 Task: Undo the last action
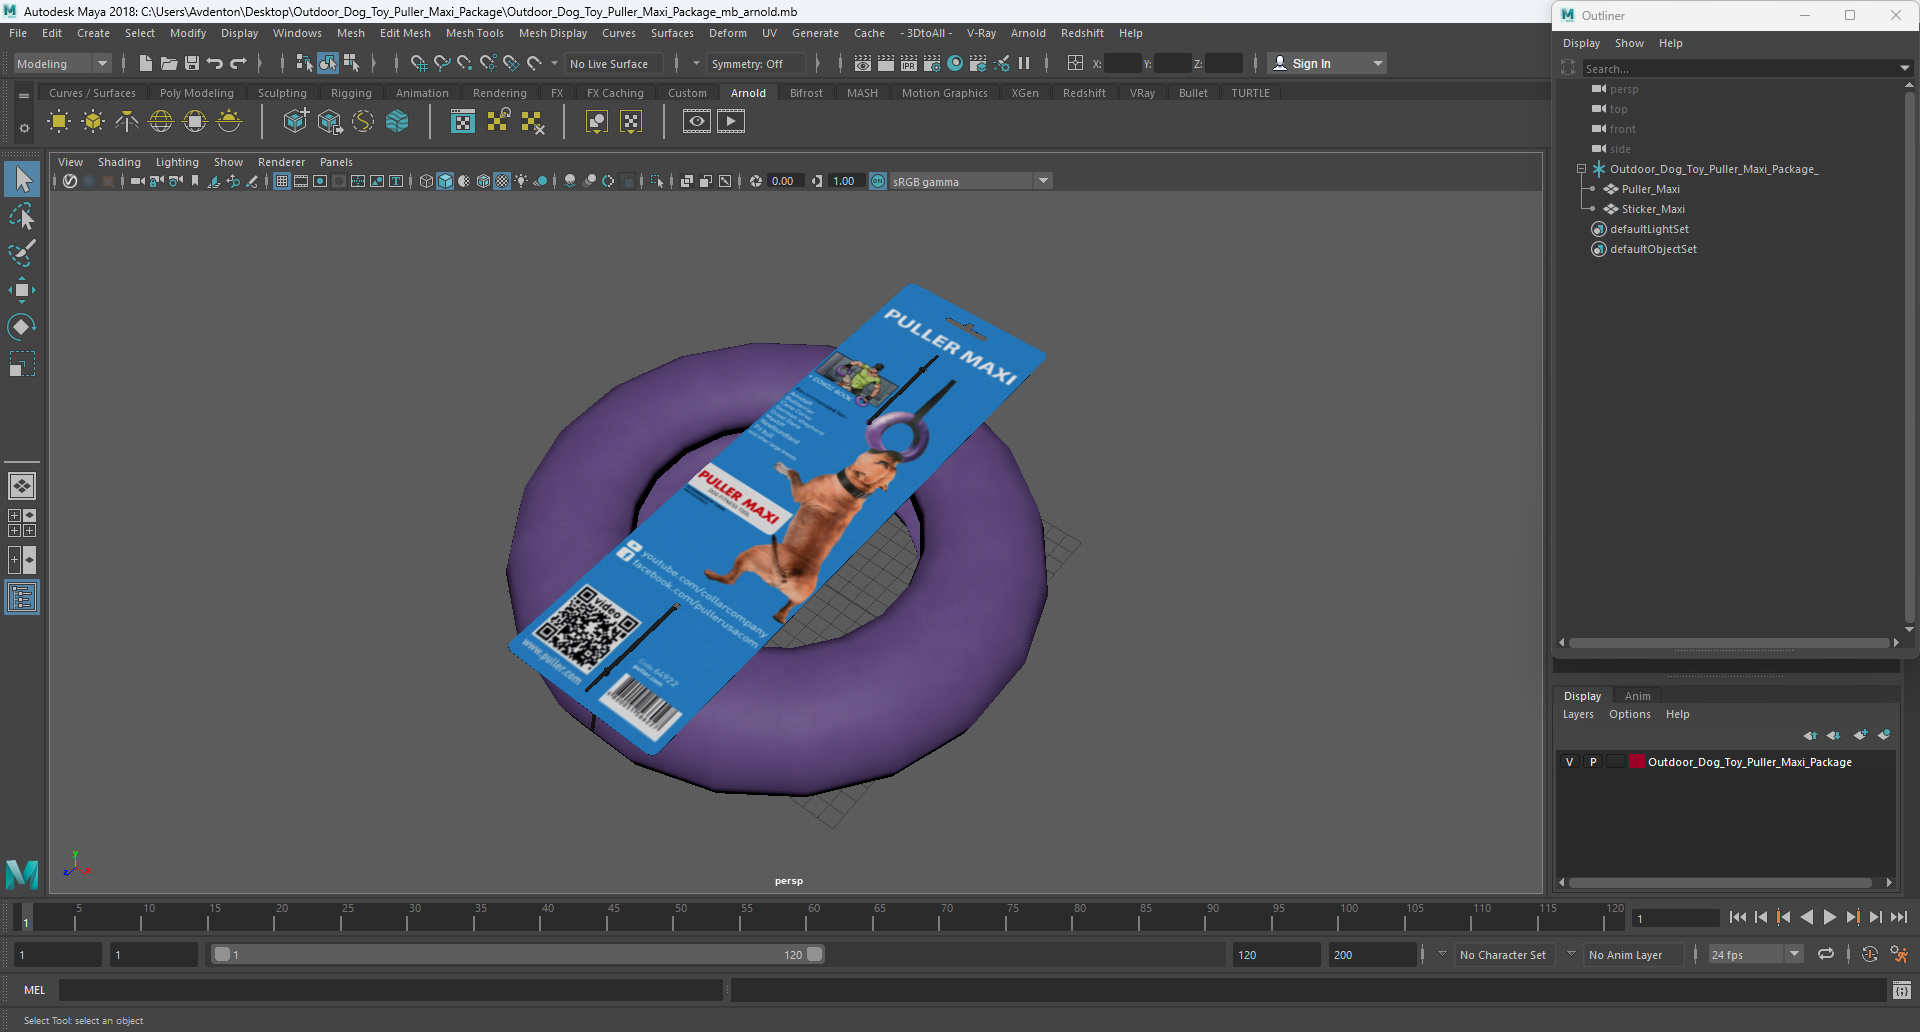[x=215, y=63]
